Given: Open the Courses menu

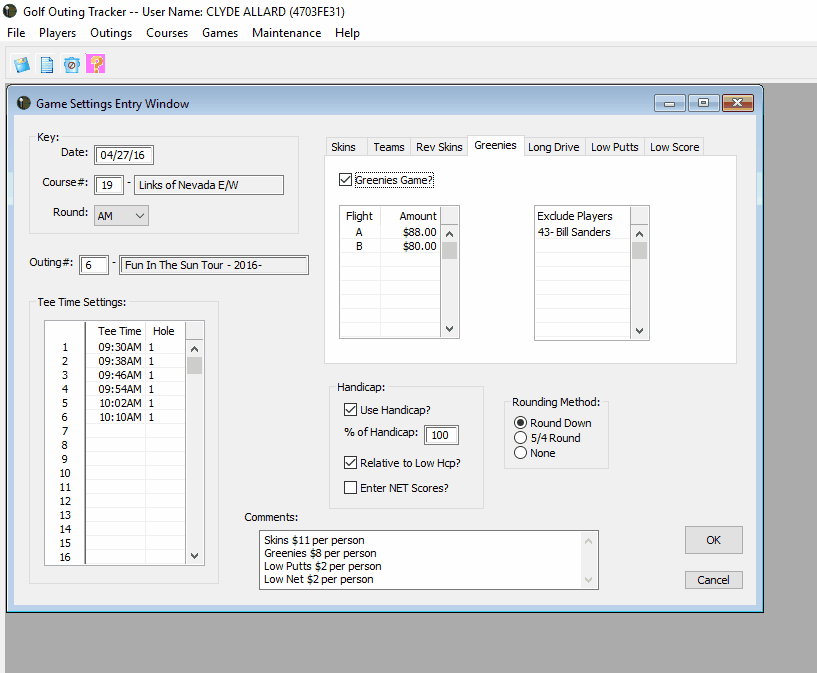Looking at the screenshot, I should pyautogui.click(x=167, y=33).
